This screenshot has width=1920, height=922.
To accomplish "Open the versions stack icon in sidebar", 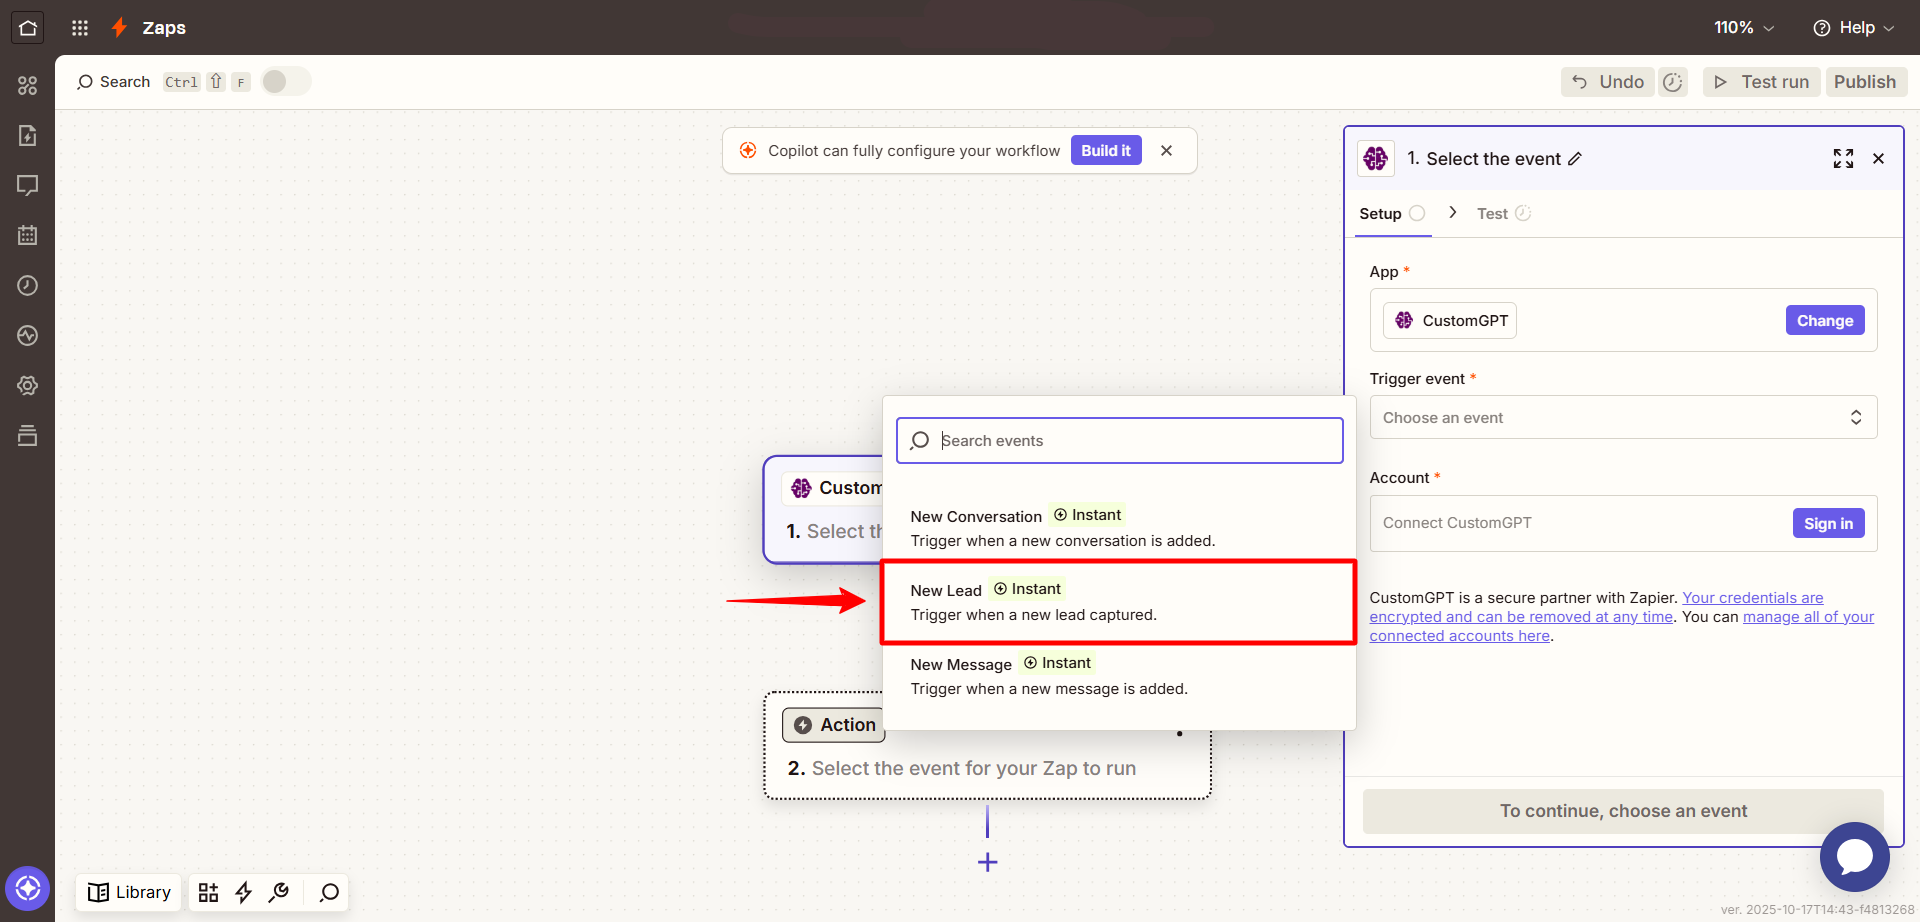I will (28, 435).
